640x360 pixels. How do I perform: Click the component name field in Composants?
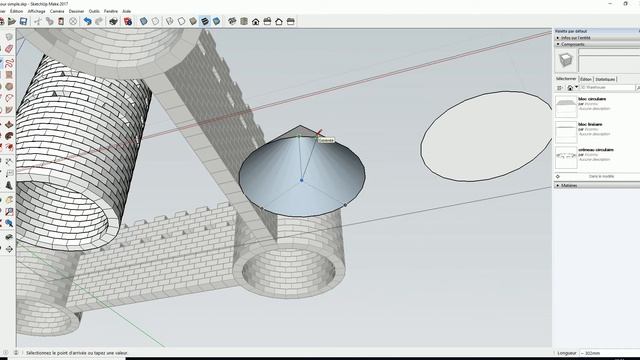pos(609,52)
